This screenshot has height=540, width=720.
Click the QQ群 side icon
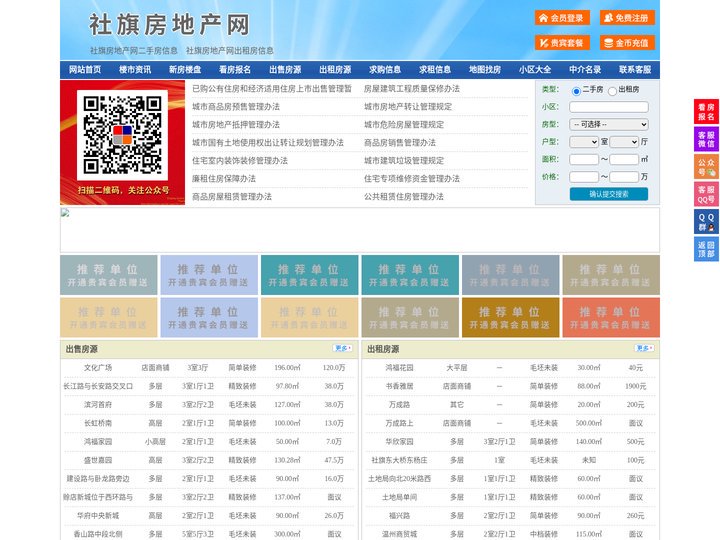(x=706, y=222)
